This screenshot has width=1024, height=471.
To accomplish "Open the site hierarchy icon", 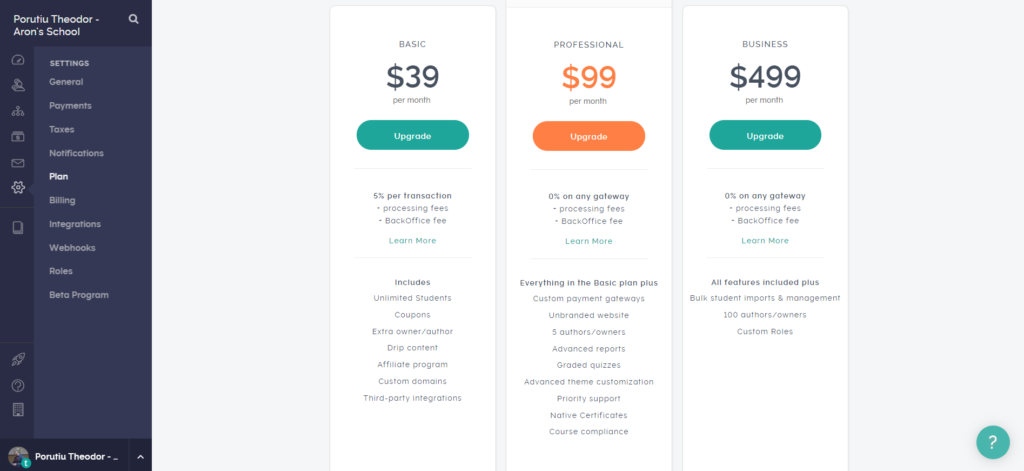I will click(18, 111).
